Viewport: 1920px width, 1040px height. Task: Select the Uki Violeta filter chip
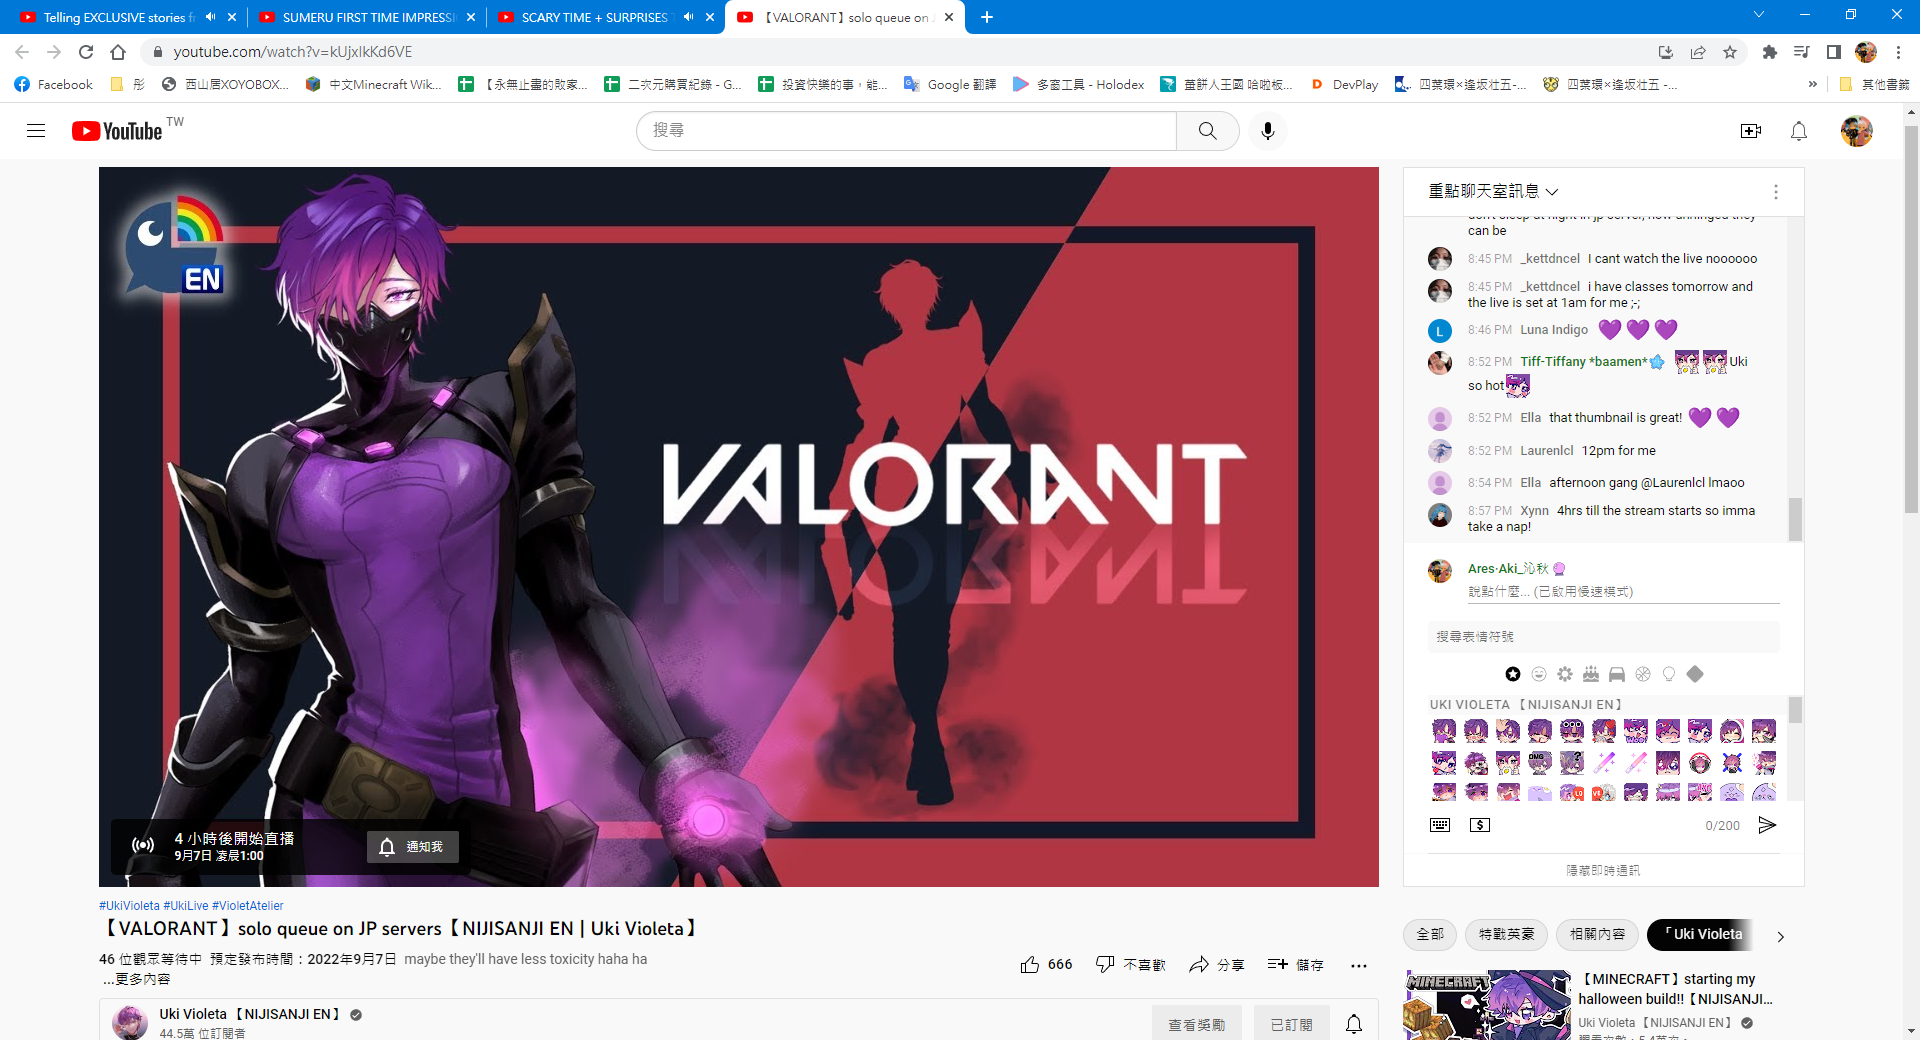click(1702, 934)
